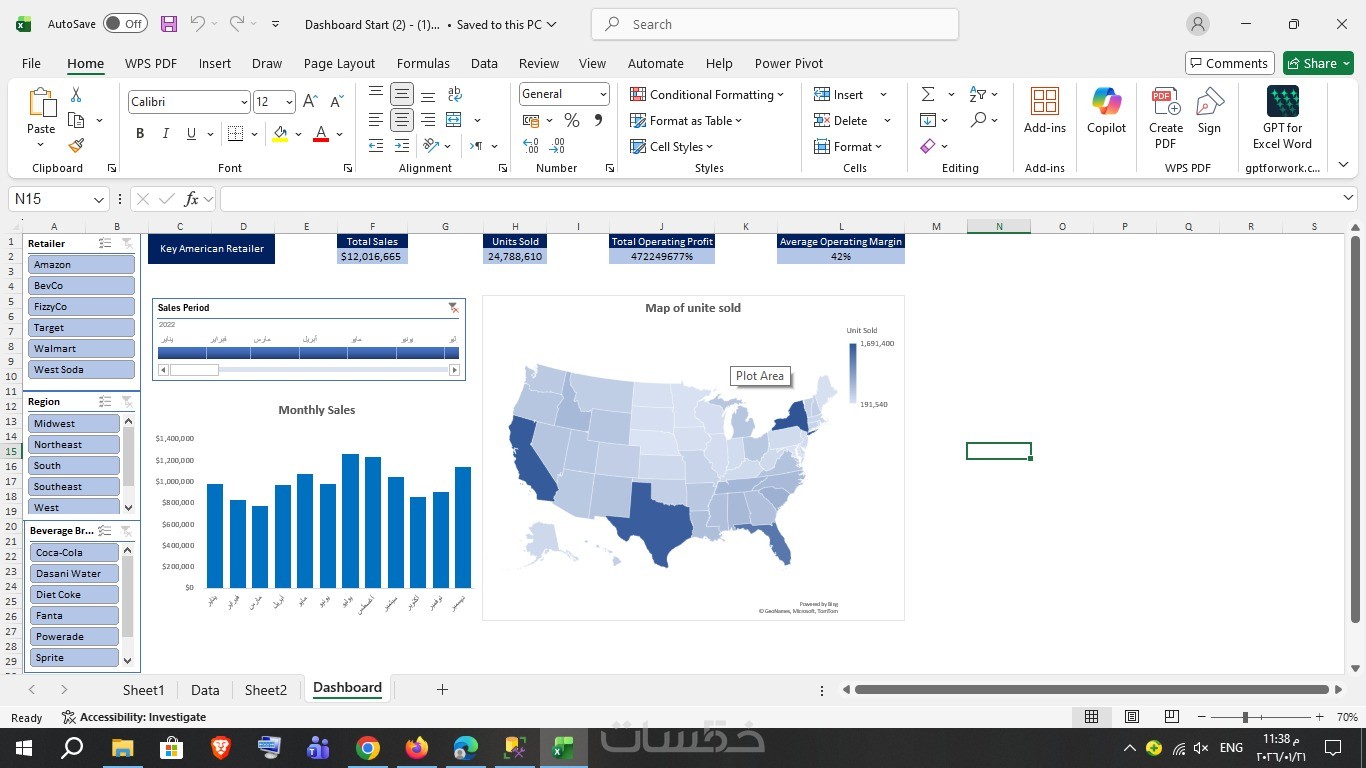Open Find and Select magnifier

[978, 120]
